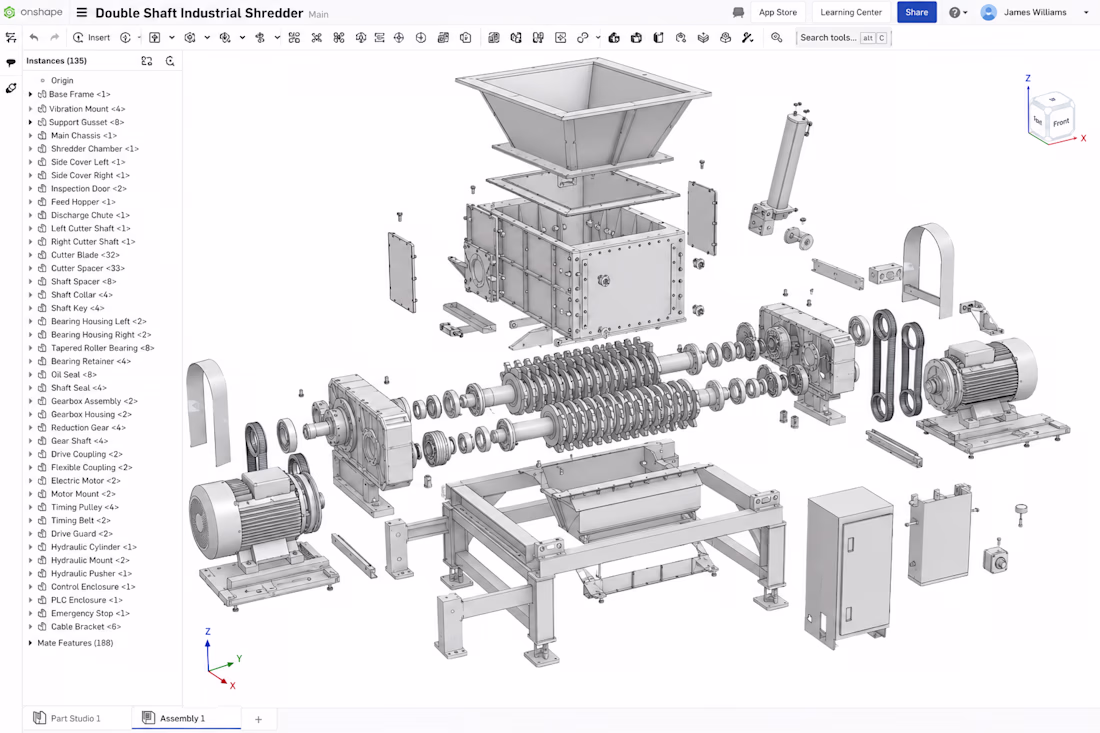Click the Main branch label
This screenshot has height=733, width=1100.
(x=318, y=14)
